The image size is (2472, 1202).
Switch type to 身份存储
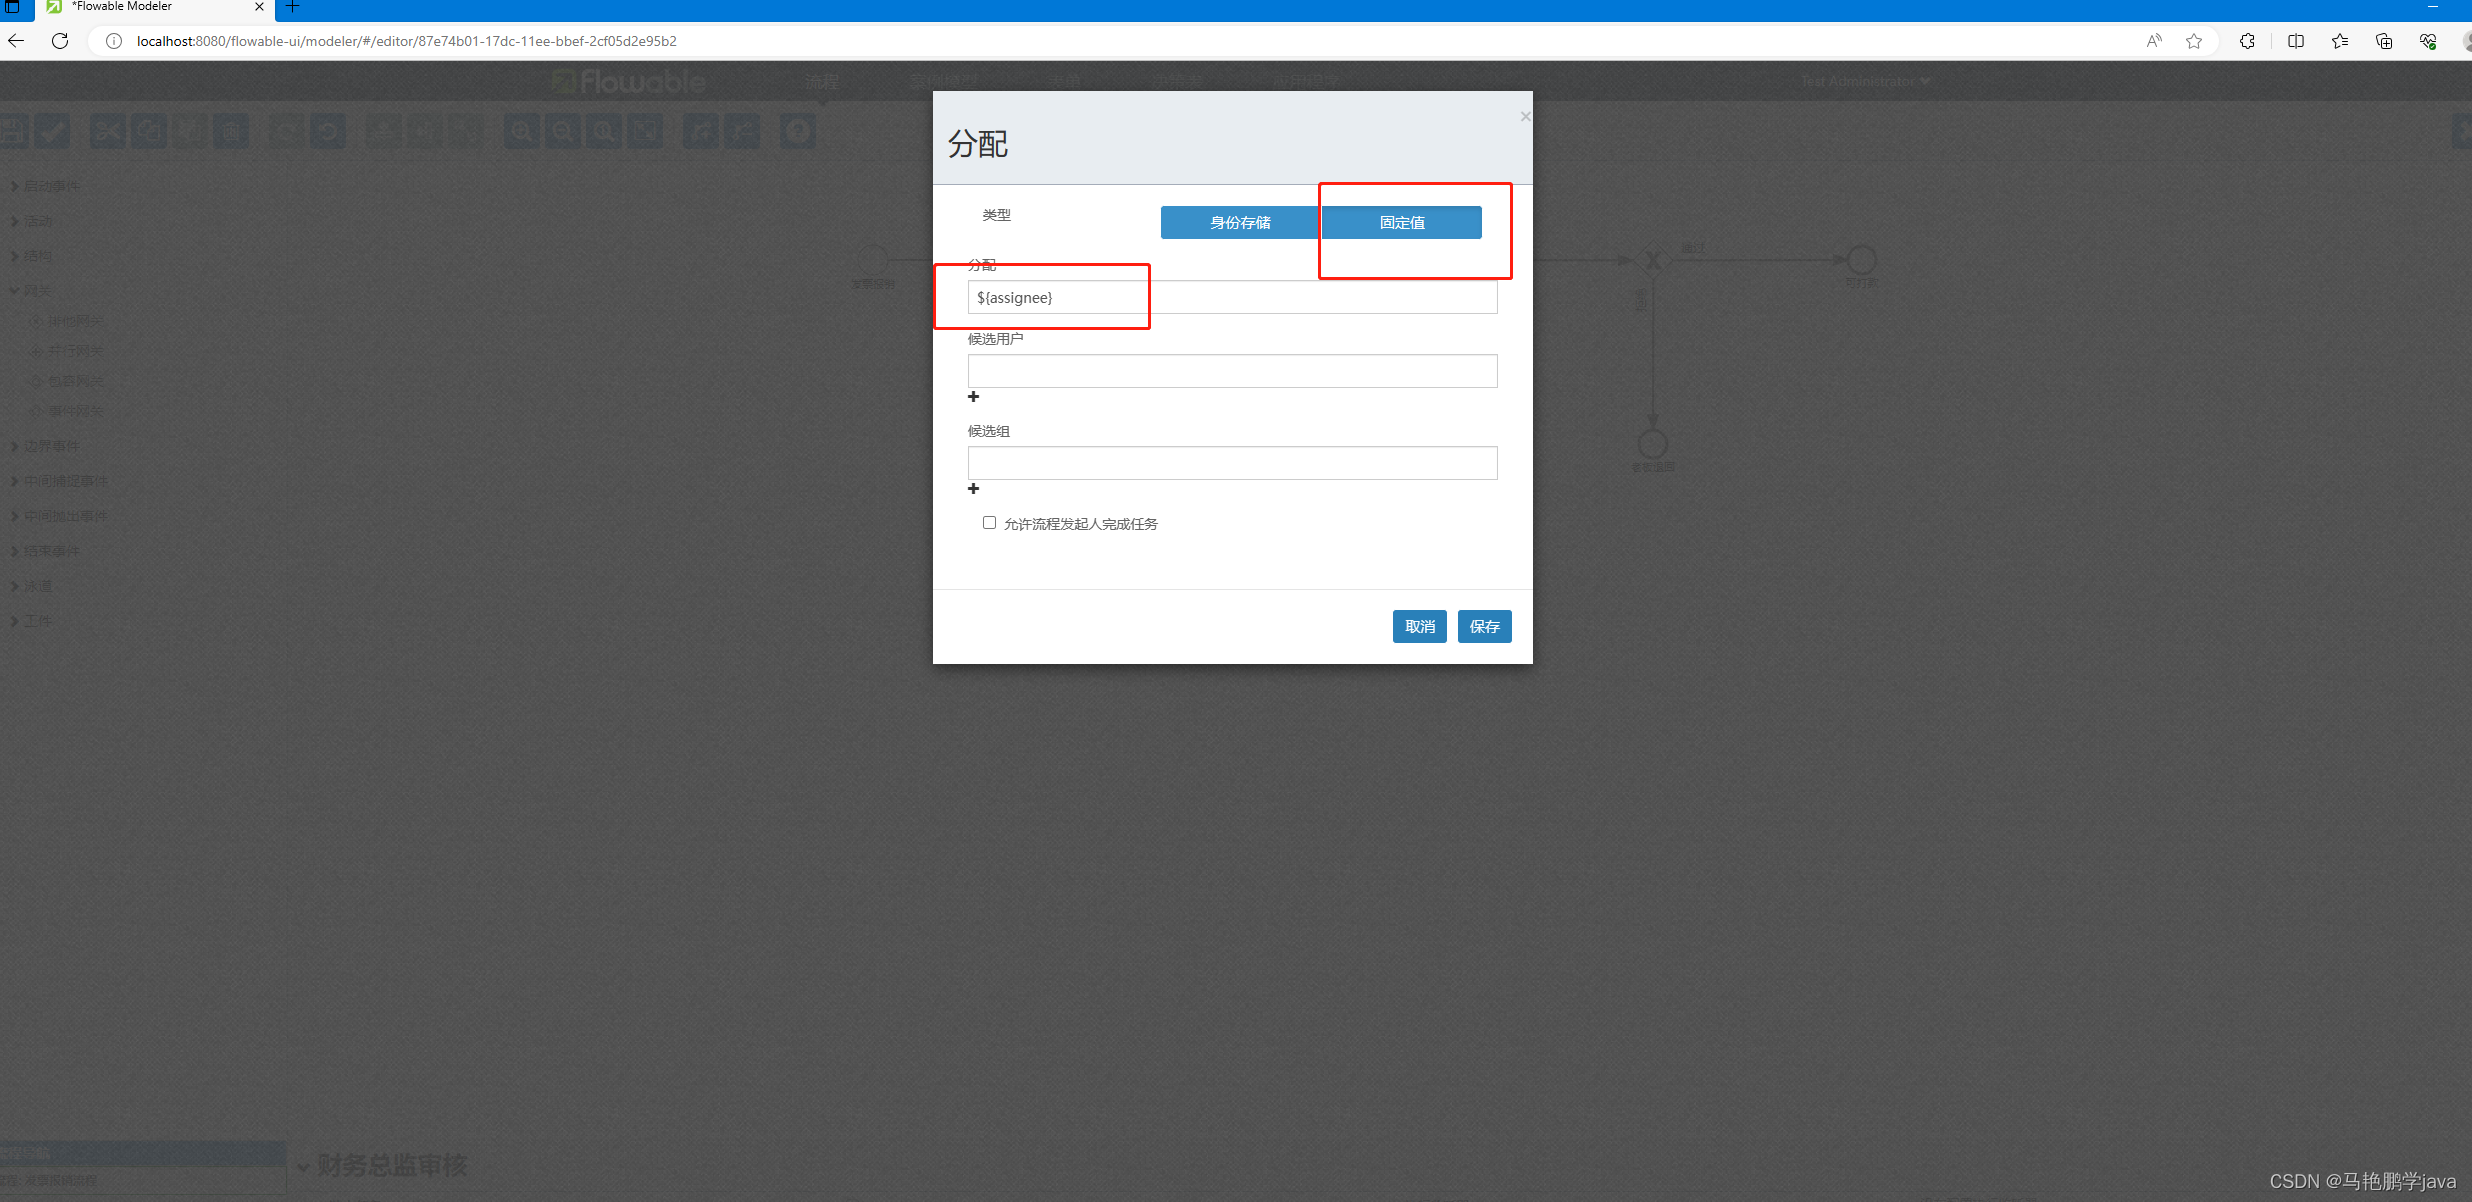point(1240,223)
